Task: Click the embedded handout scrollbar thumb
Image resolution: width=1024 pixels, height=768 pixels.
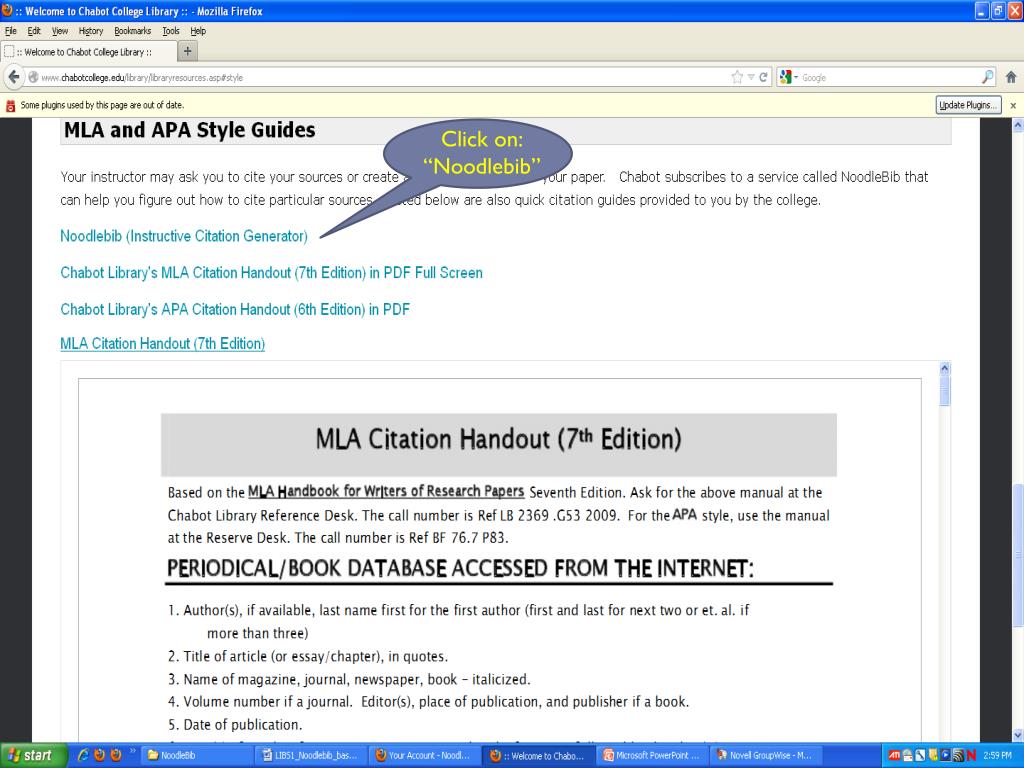Action: point(944,391)
